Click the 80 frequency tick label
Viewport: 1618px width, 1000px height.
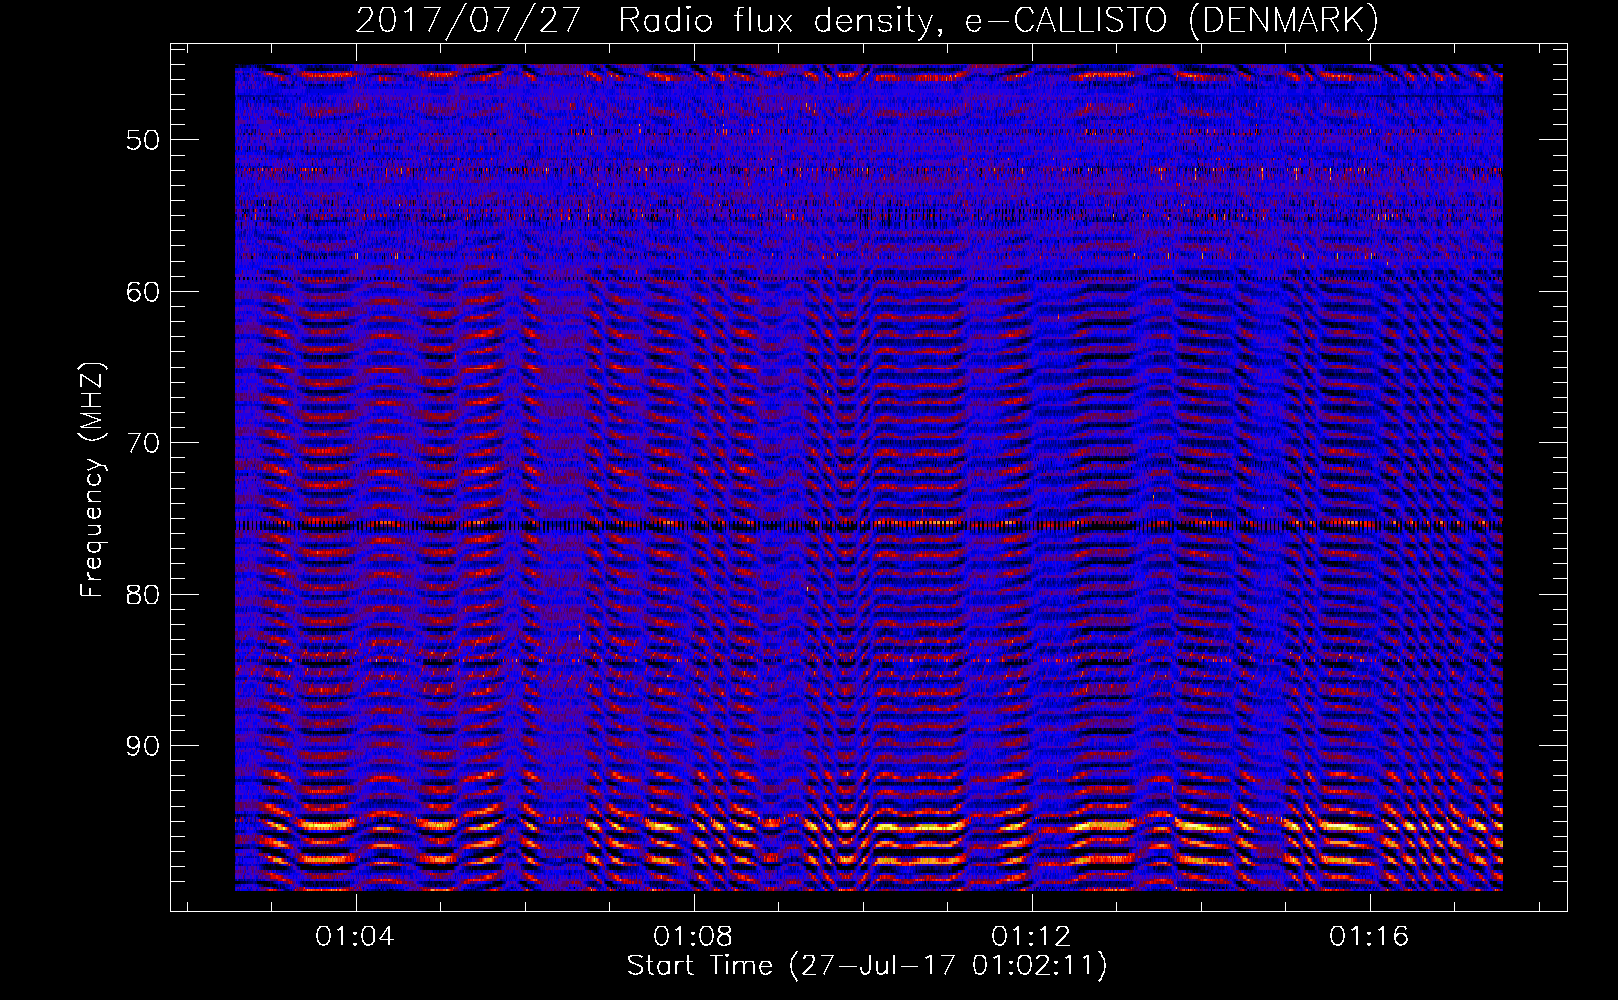click(x=142, y=595)
